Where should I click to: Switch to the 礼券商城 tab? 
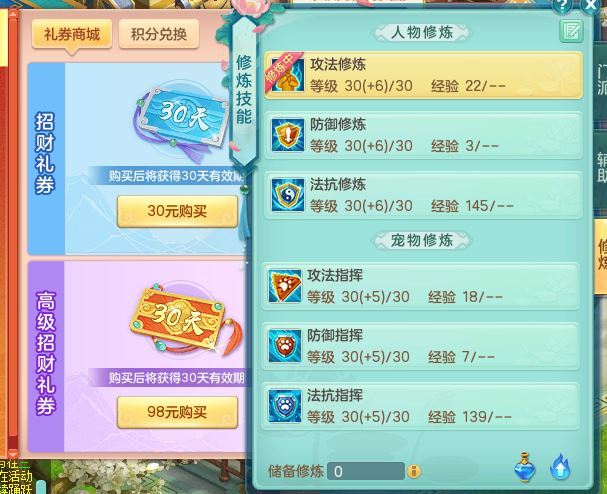pyautogui.click(x=72, y=35)
